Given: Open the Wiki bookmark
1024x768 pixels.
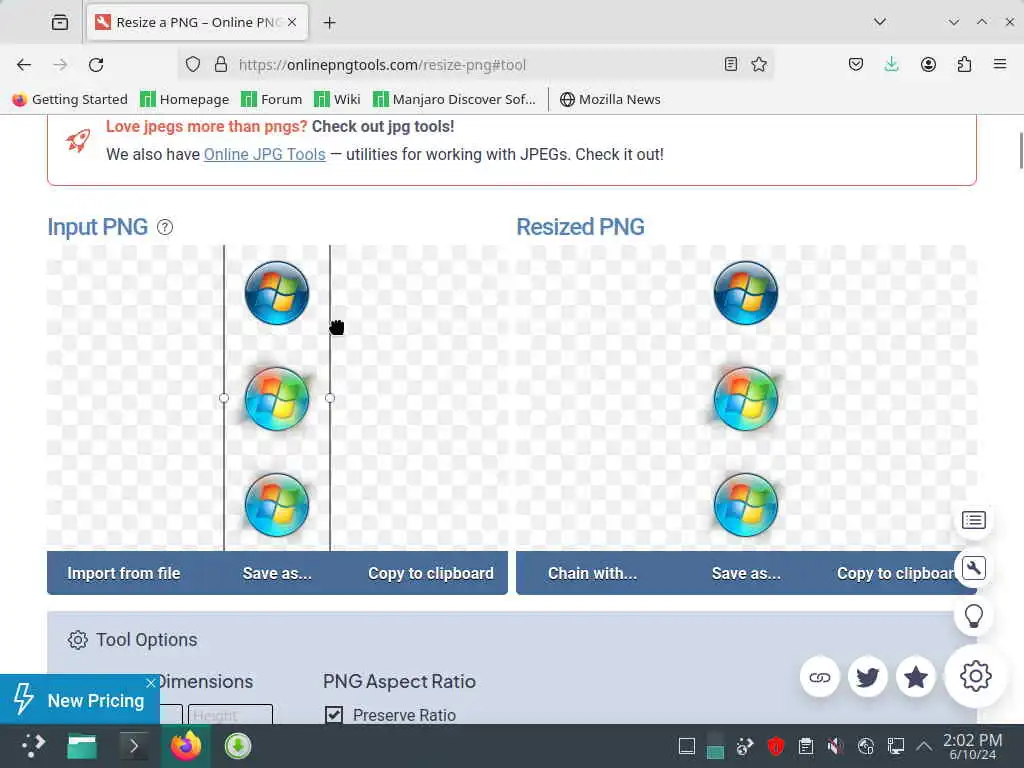Looking at the screenshot, I should 337,99.
